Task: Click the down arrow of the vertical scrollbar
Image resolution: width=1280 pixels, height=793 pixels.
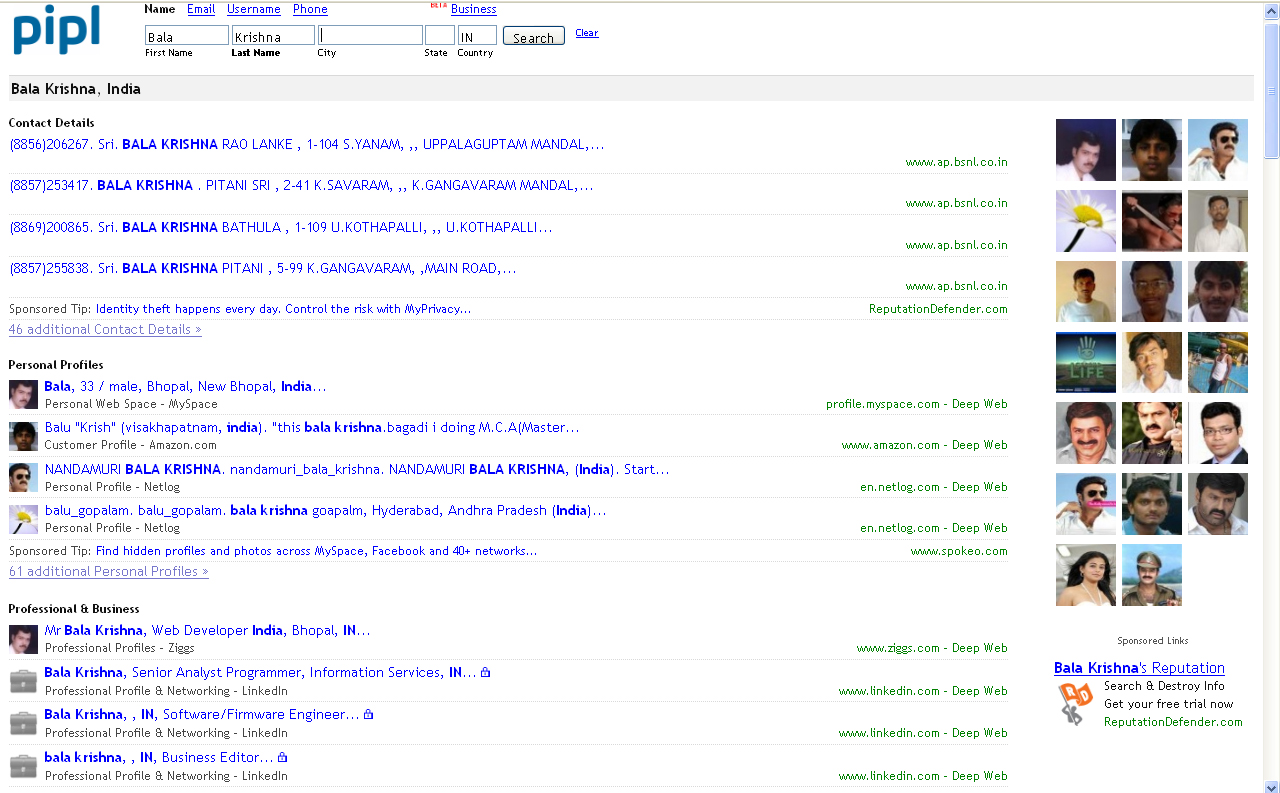Action: [1271, 785]
